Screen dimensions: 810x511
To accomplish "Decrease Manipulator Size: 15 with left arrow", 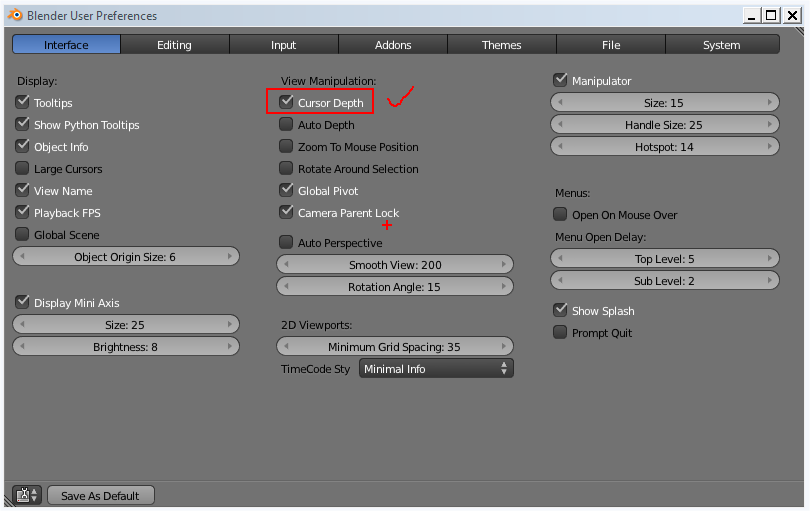I will tap(560, 103).
